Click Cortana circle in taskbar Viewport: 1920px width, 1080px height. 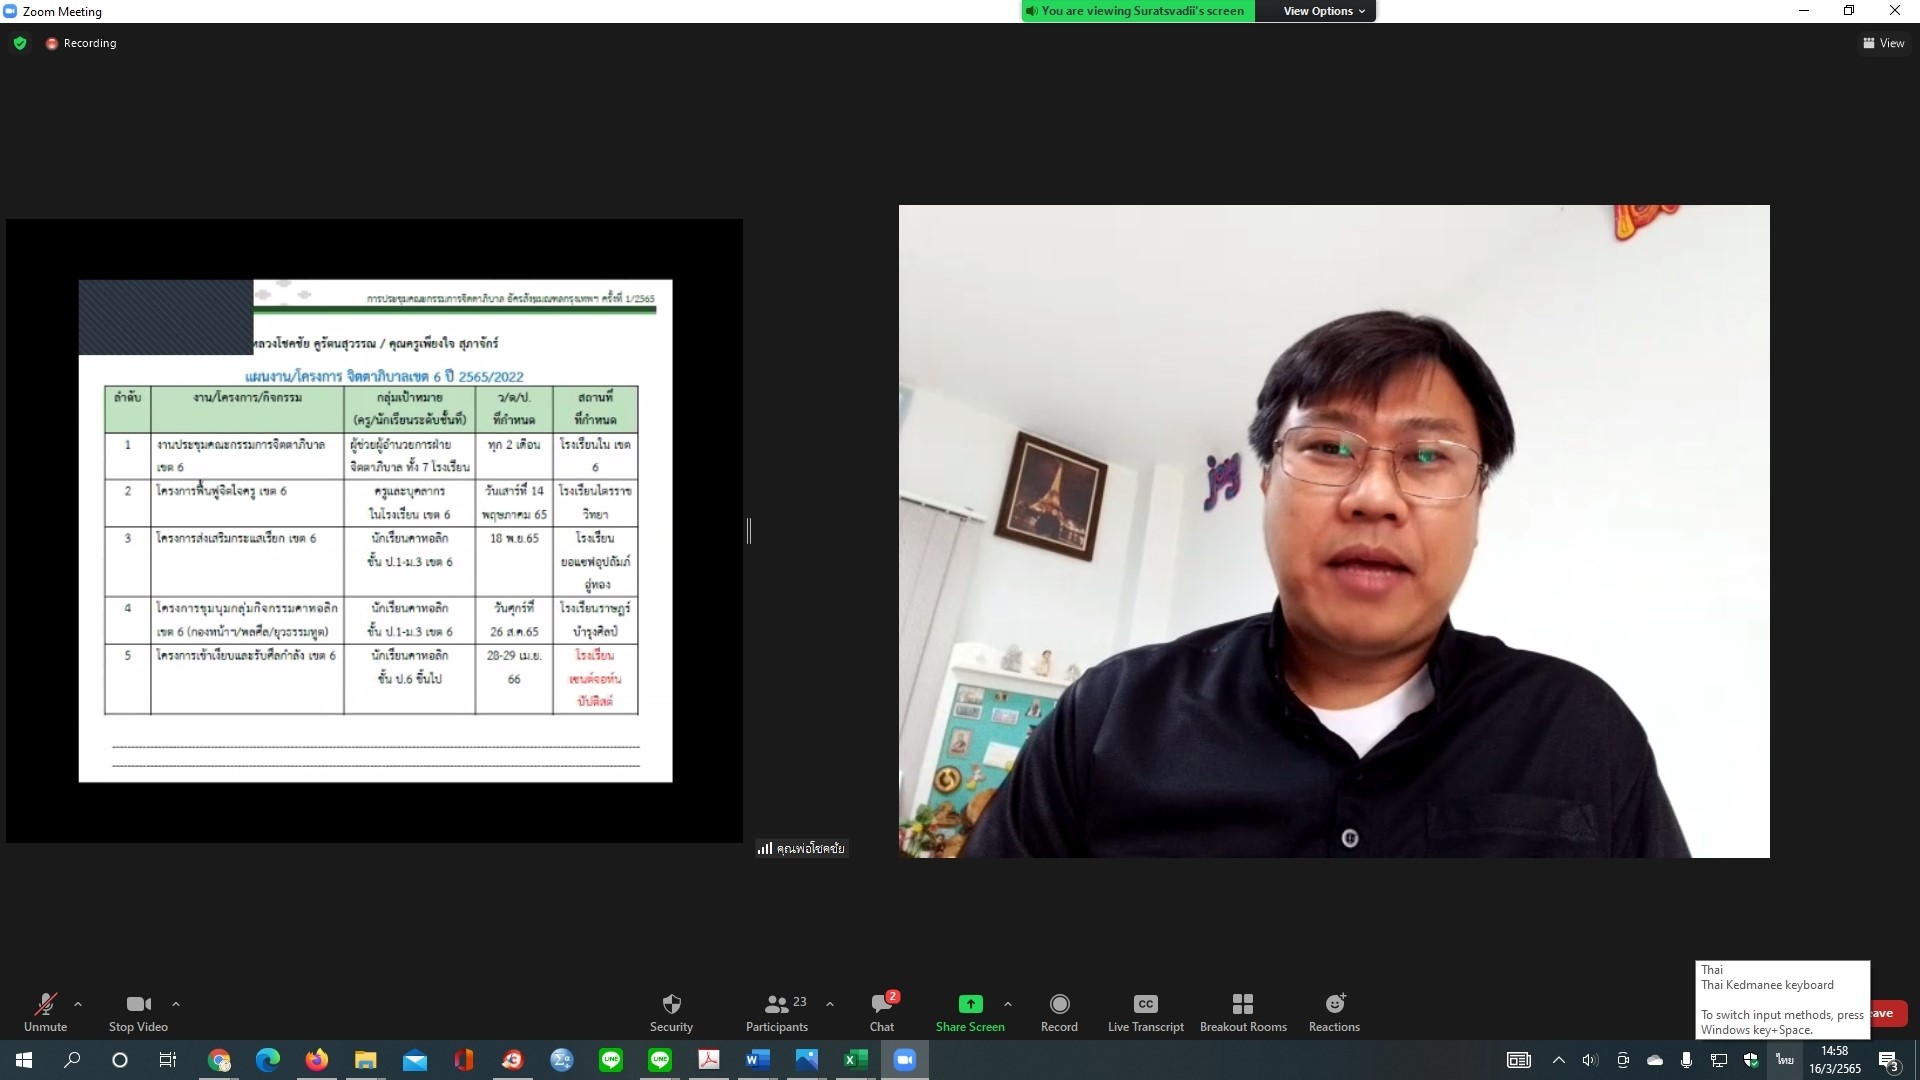[120, 1060]
